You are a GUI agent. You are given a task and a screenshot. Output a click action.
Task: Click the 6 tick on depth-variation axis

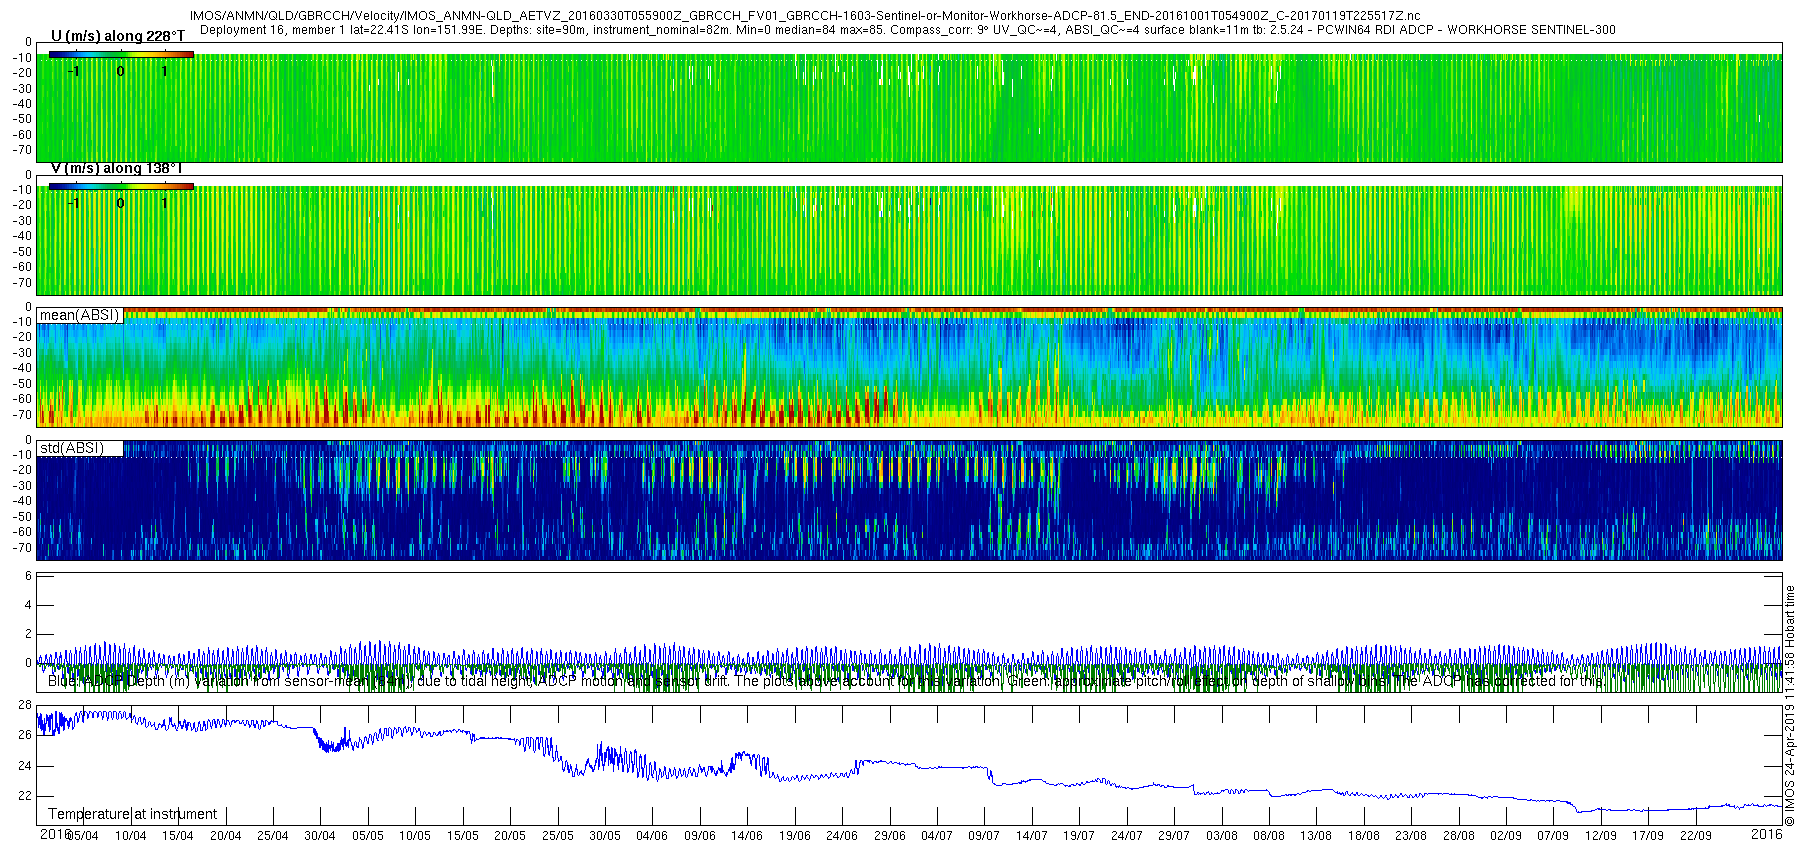click(28, 576)
